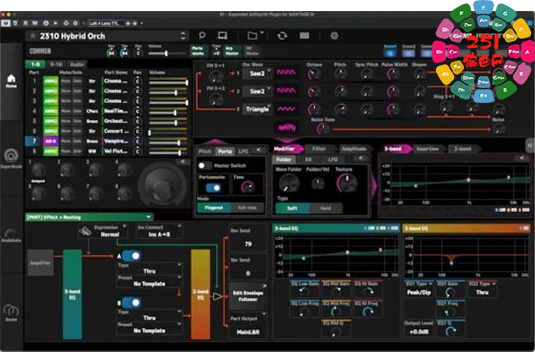
Task: Click the Home icon in left sidebar
Action: [11, 81]
